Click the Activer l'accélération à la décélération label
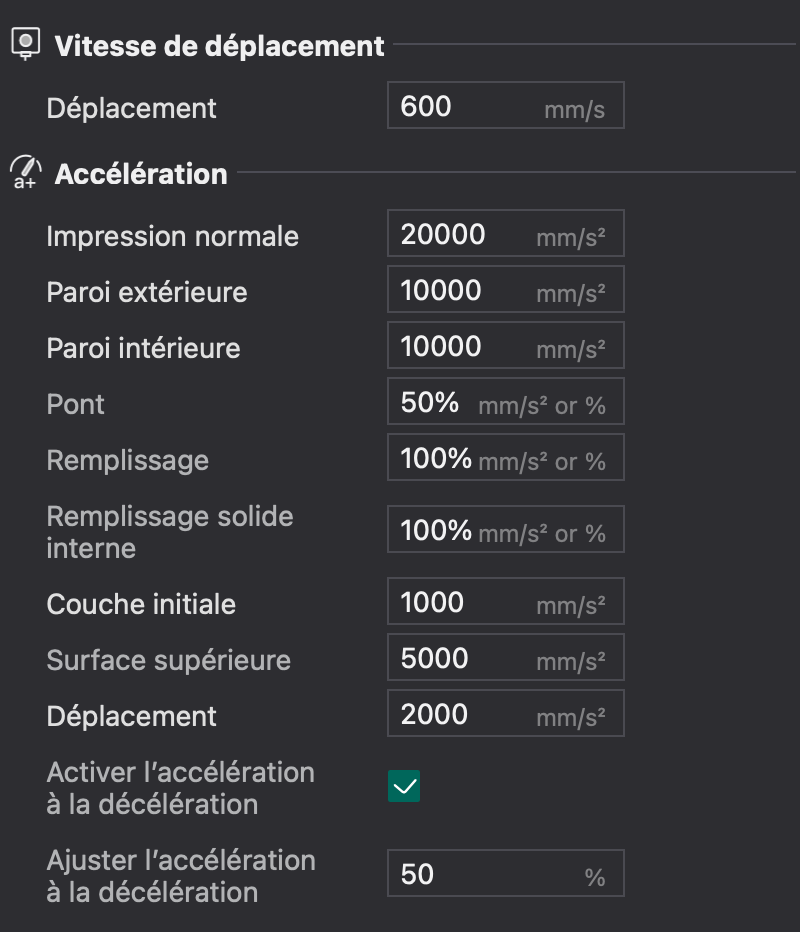Screen dimensions: 800x932 point(180,788)
